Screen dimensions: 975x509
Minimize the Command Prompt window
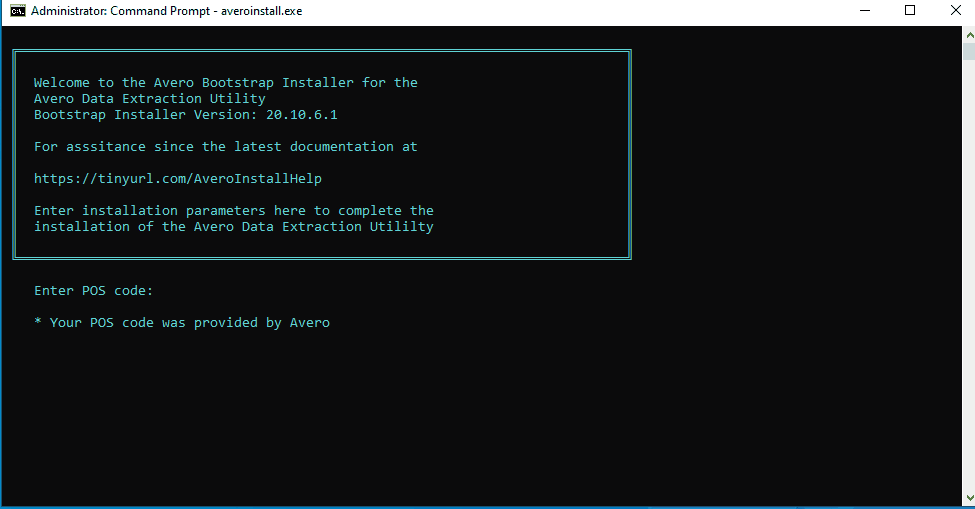[x=864, y=11]
